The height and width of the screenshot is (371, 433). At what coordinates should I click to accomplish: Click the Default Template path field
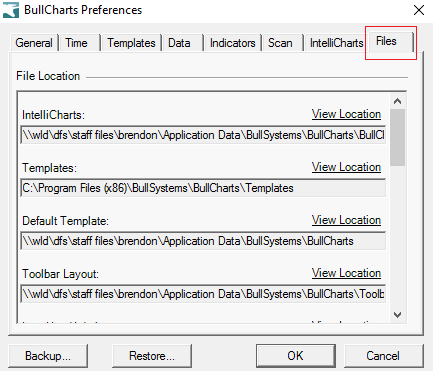click(203, 241)
